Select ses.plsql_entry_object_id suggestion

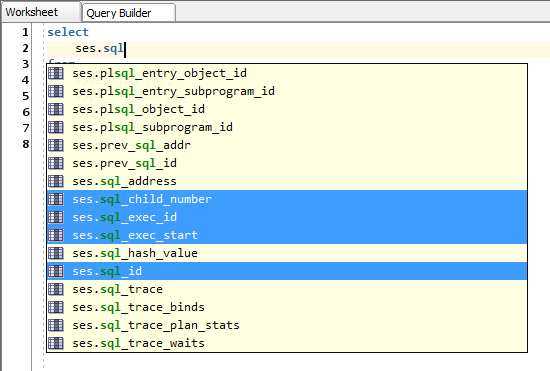coord(287,73)
